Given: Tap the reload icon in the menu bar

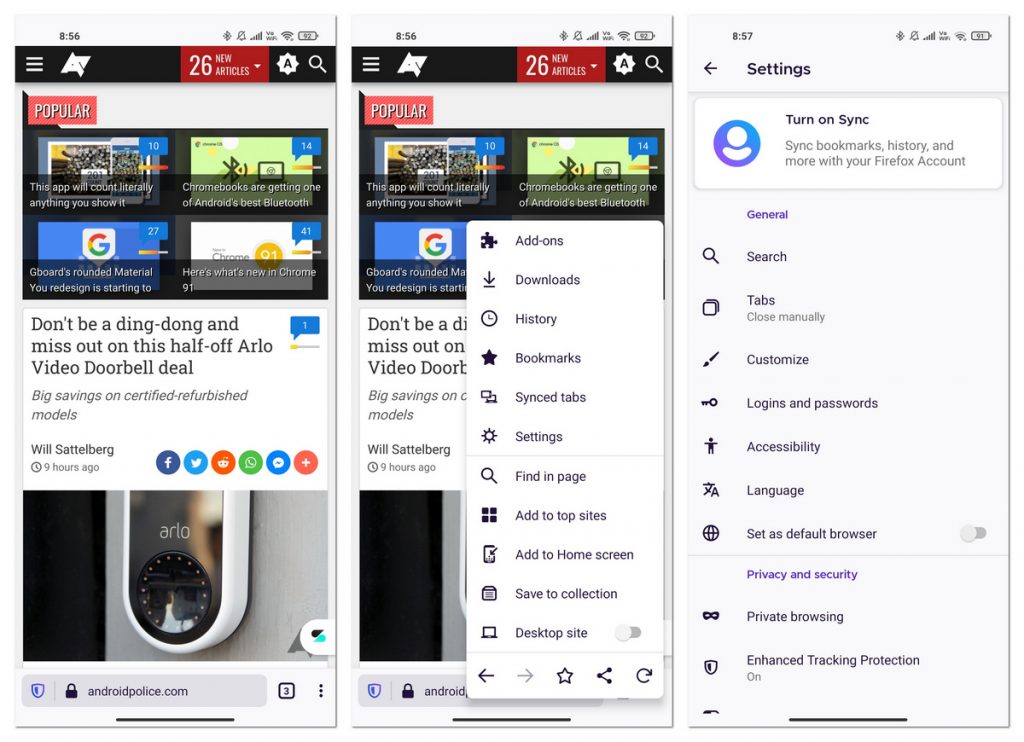Looking at the screenshot, I should click(x=644, y=676).
